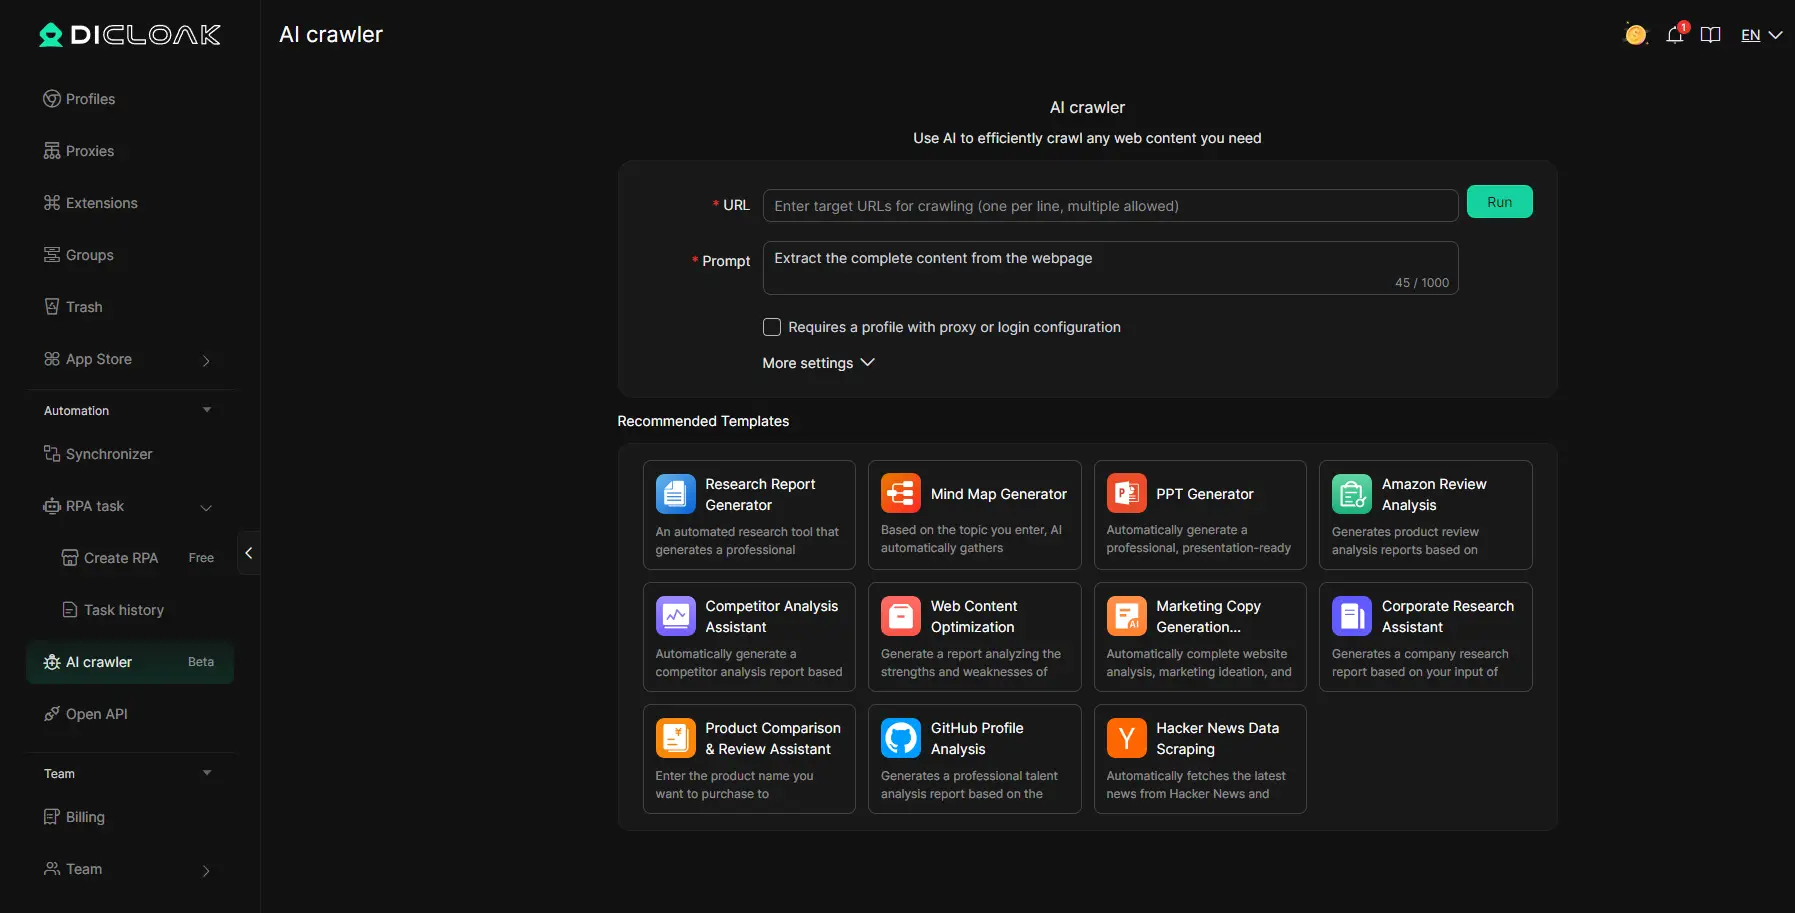Click the gold coin icon in header
This screenshot has height=913, width=1795.
(x=1635, y=35)
